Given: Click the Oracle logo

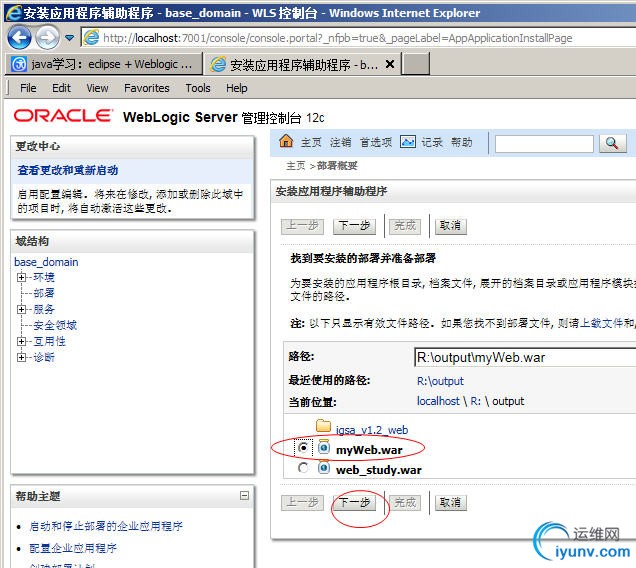Looking at the screenshot, I should pyautogui.click(x=63, y=116).
